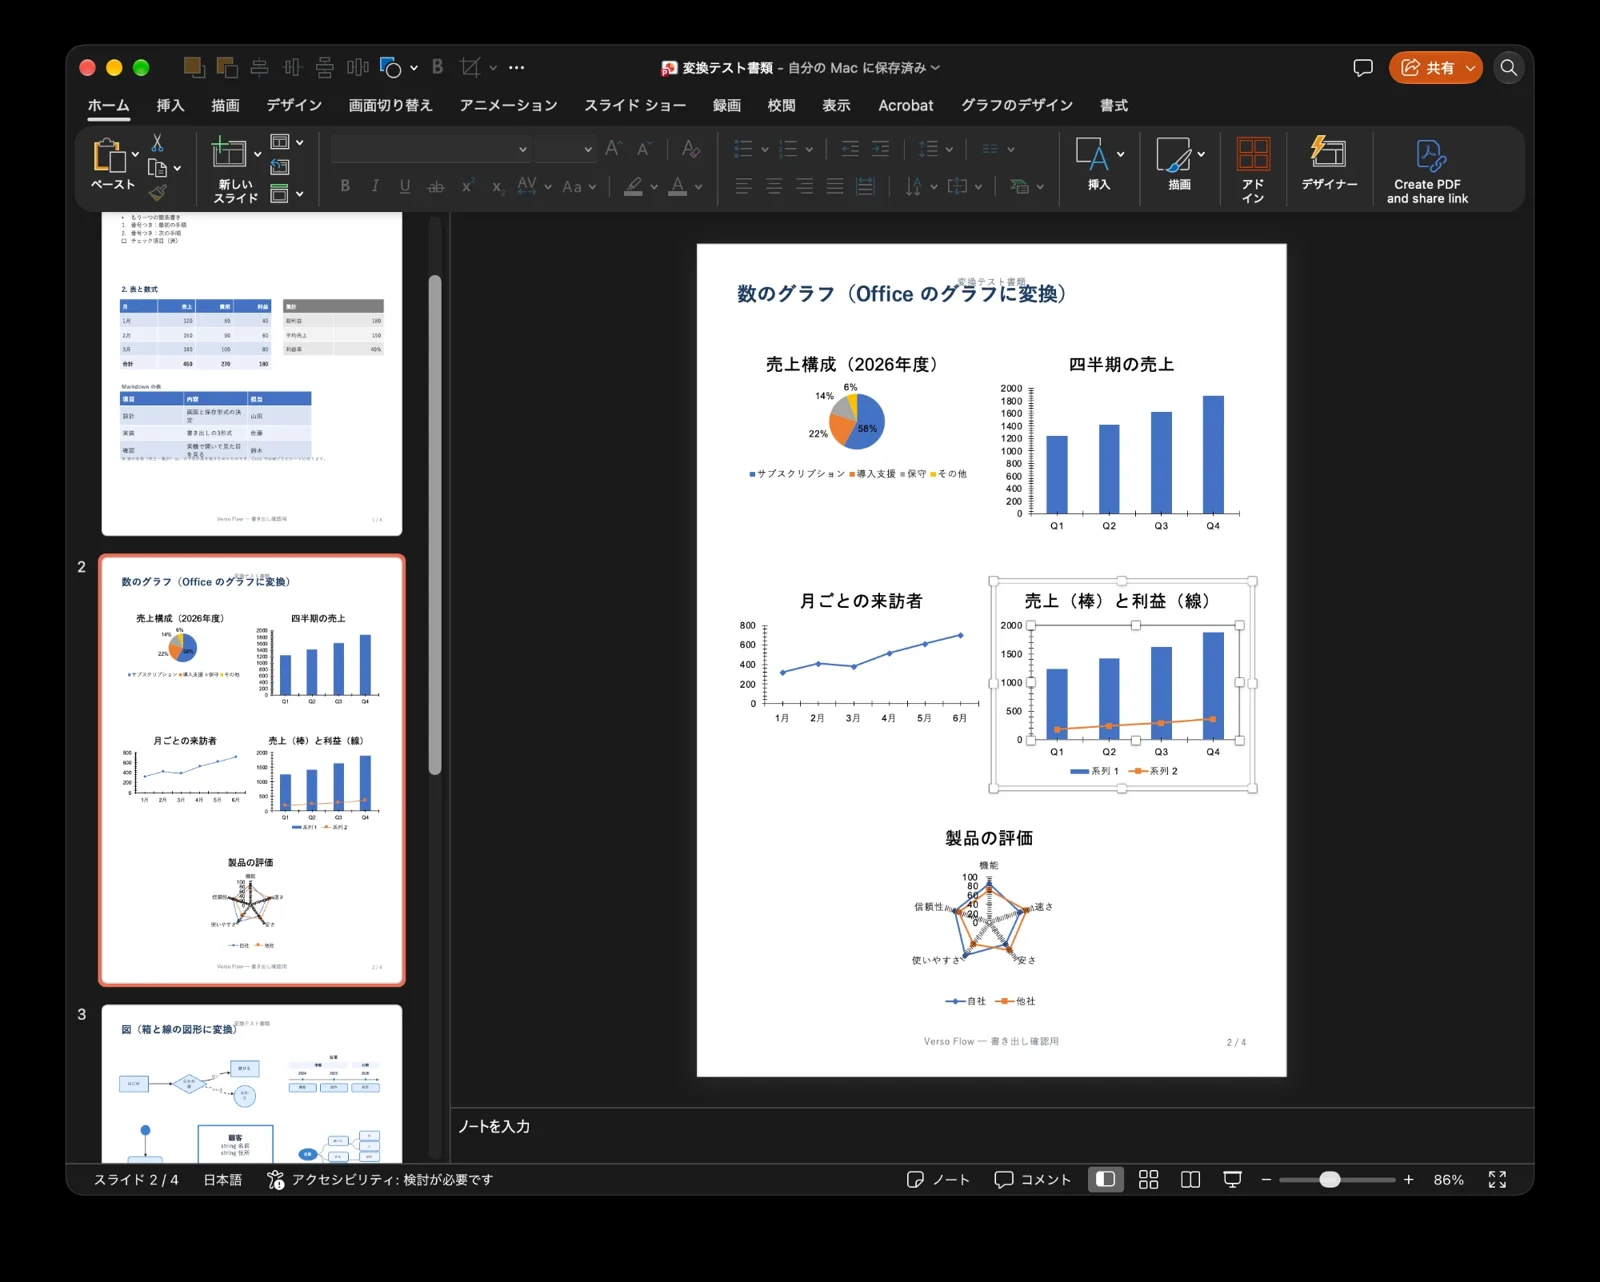Click the Increase indent icon

pos(880,149)
